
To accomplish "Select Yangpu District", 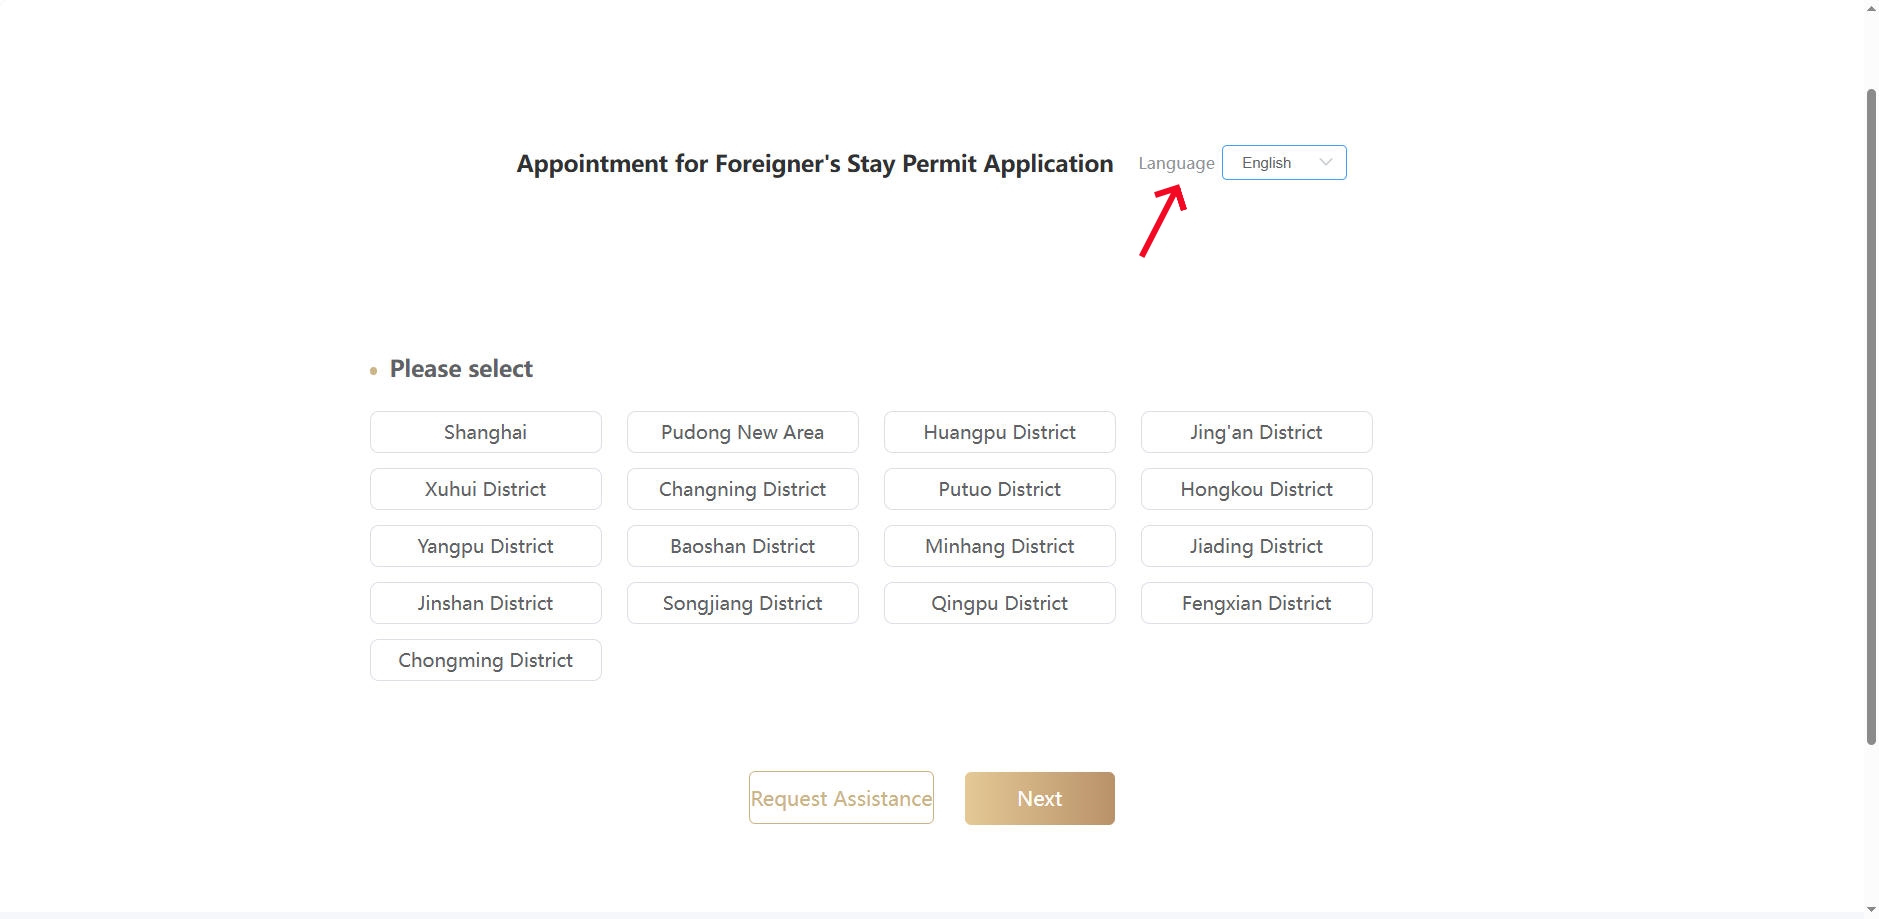I will [486, 546].
